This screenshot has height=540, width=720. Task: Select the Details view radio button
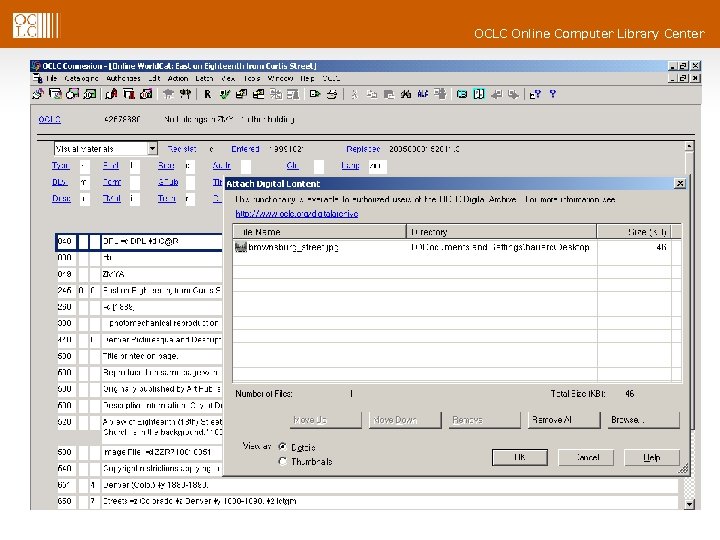click(283, 446)
